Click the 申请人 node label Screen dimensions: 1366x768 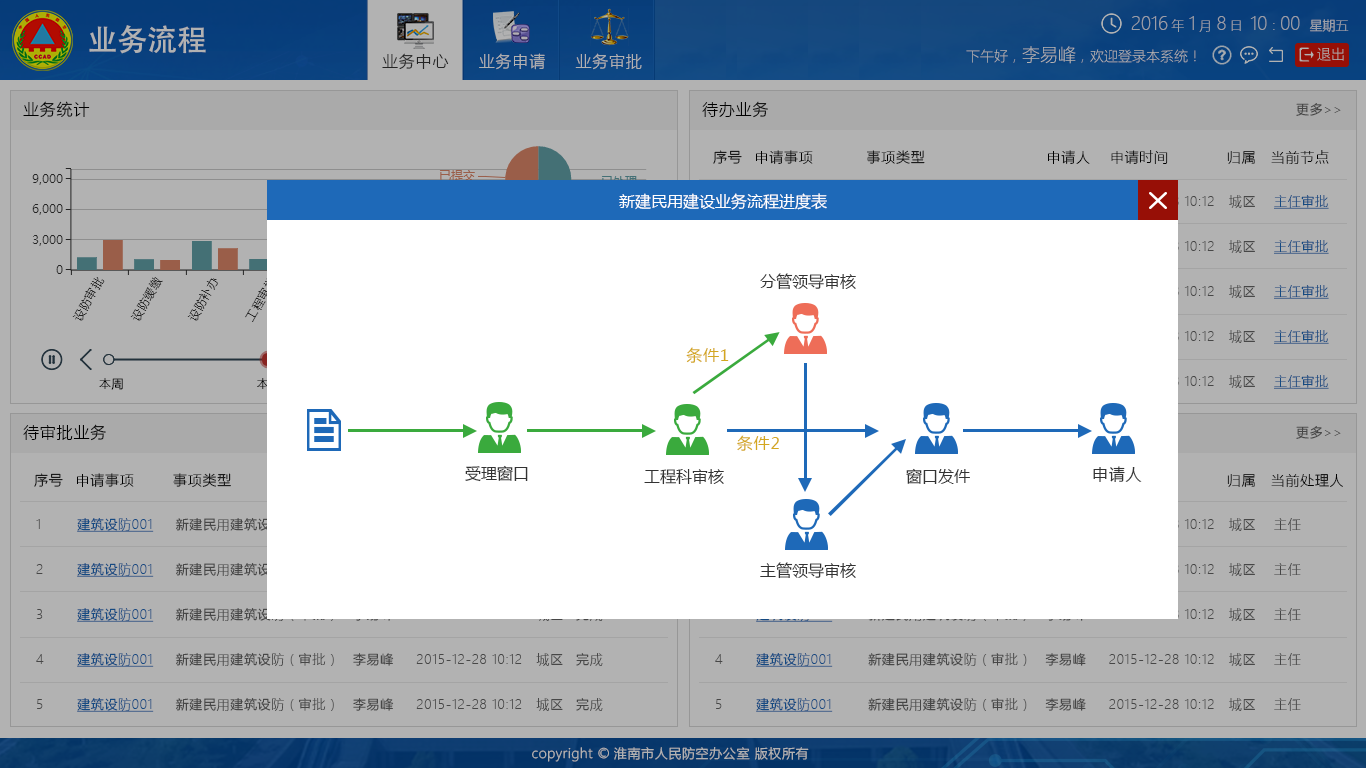1117,474
